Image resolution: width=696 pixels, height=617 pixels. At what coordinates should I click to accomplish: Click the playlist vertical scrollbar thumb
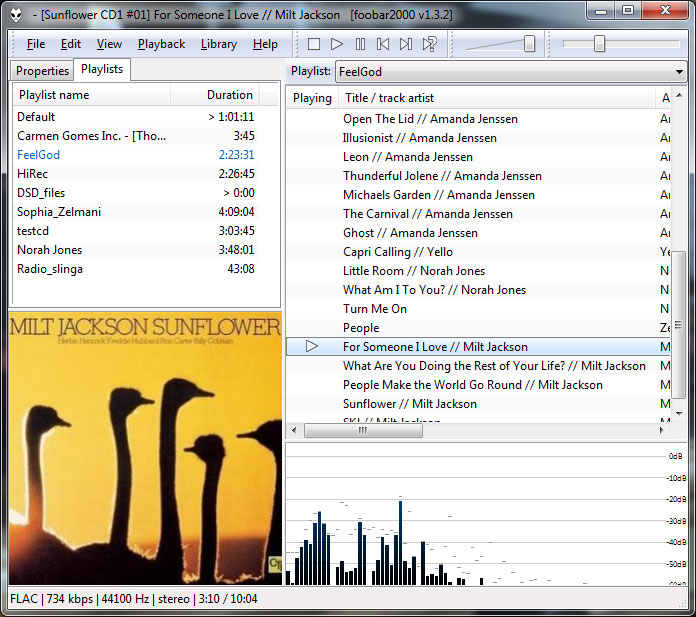coord(679,324)
